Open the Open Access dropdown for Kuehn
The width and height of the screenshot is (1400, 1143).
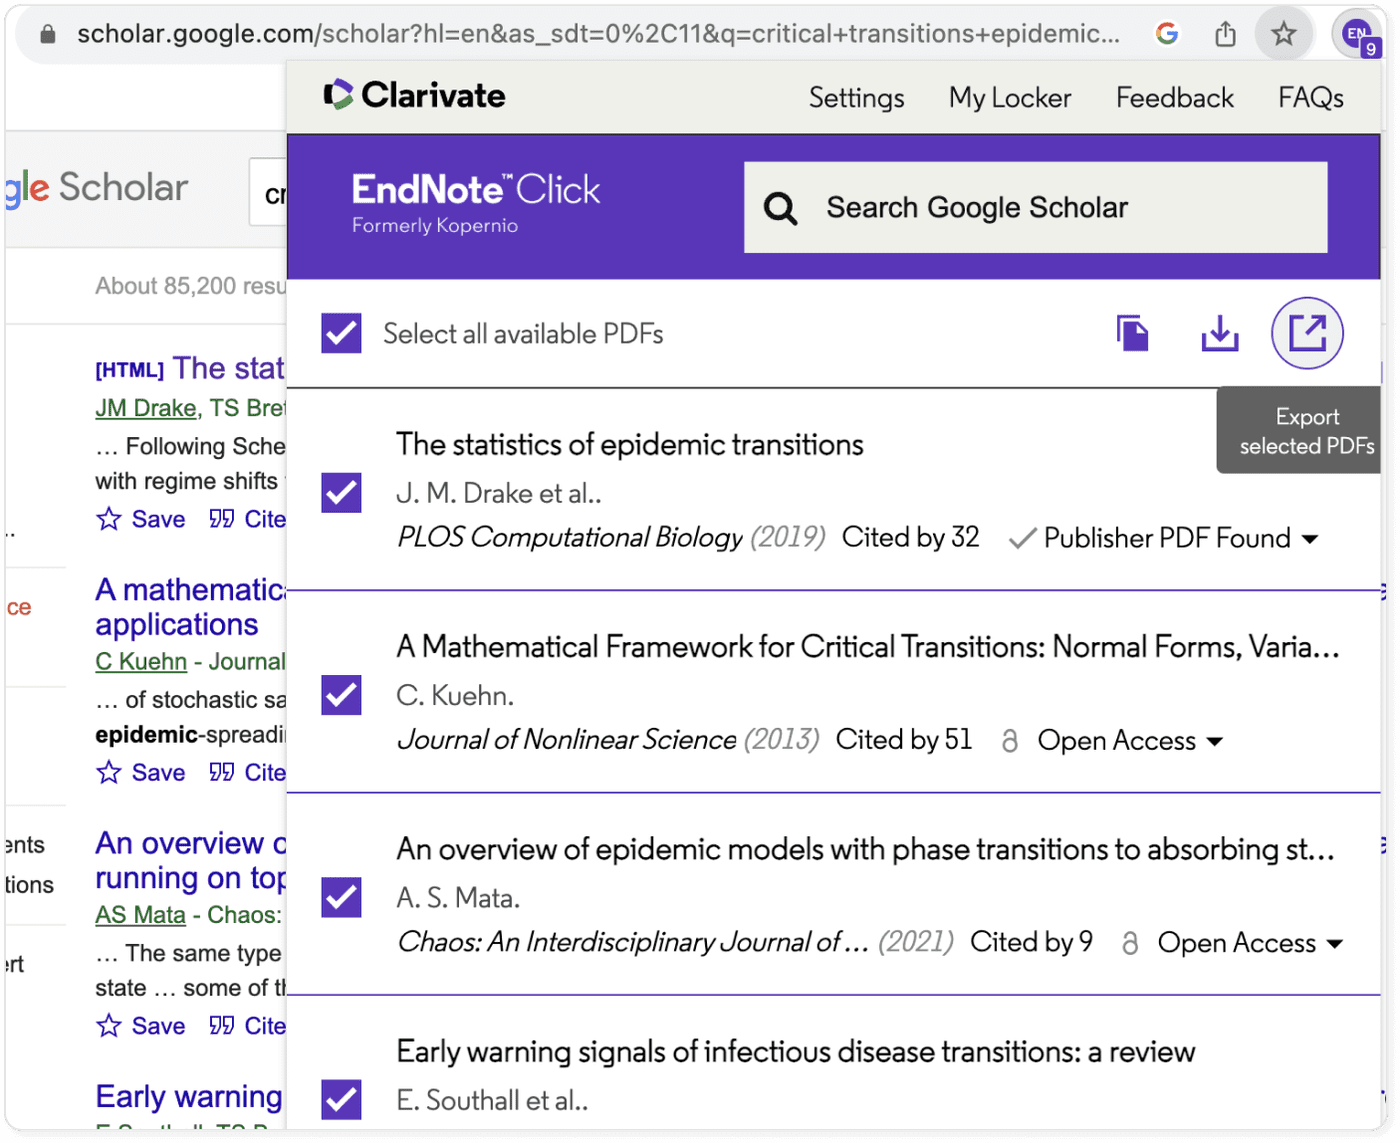1216,741
